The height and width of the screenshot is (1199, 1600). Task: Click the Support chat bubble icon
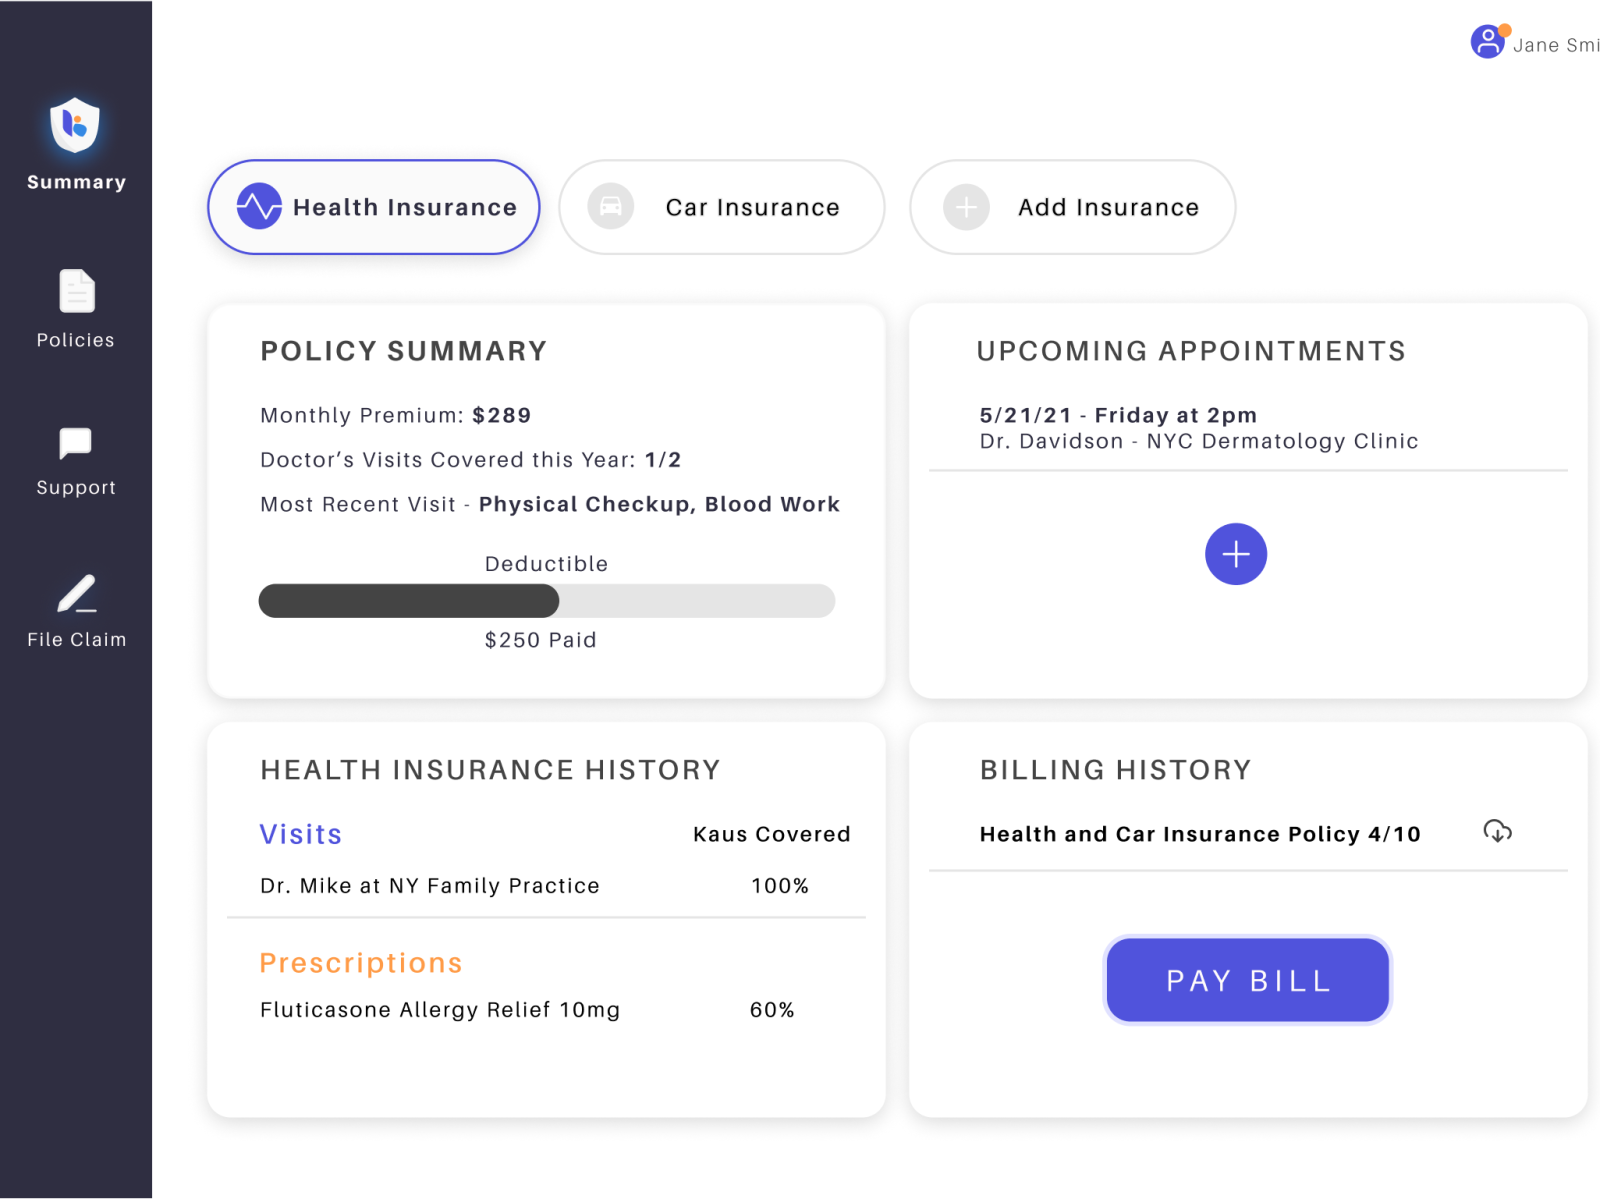pos(75,443)
